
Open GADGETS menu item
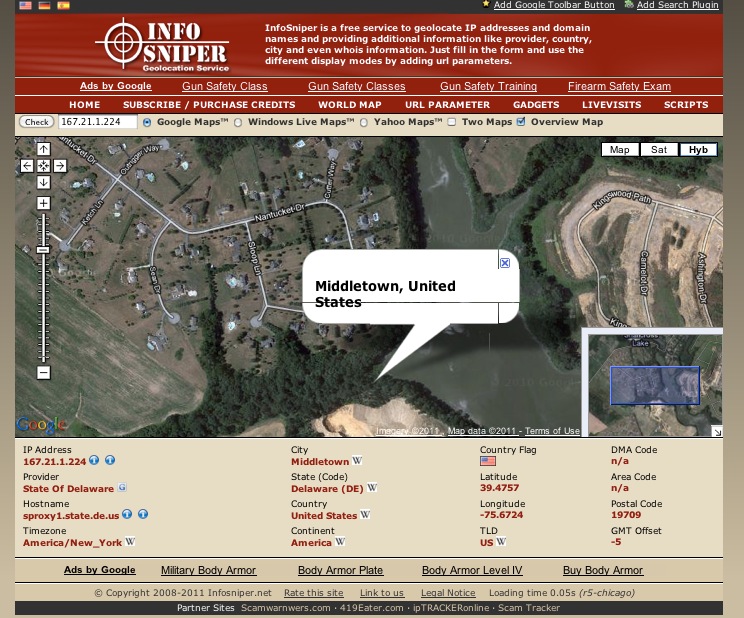tap(536, 105)
